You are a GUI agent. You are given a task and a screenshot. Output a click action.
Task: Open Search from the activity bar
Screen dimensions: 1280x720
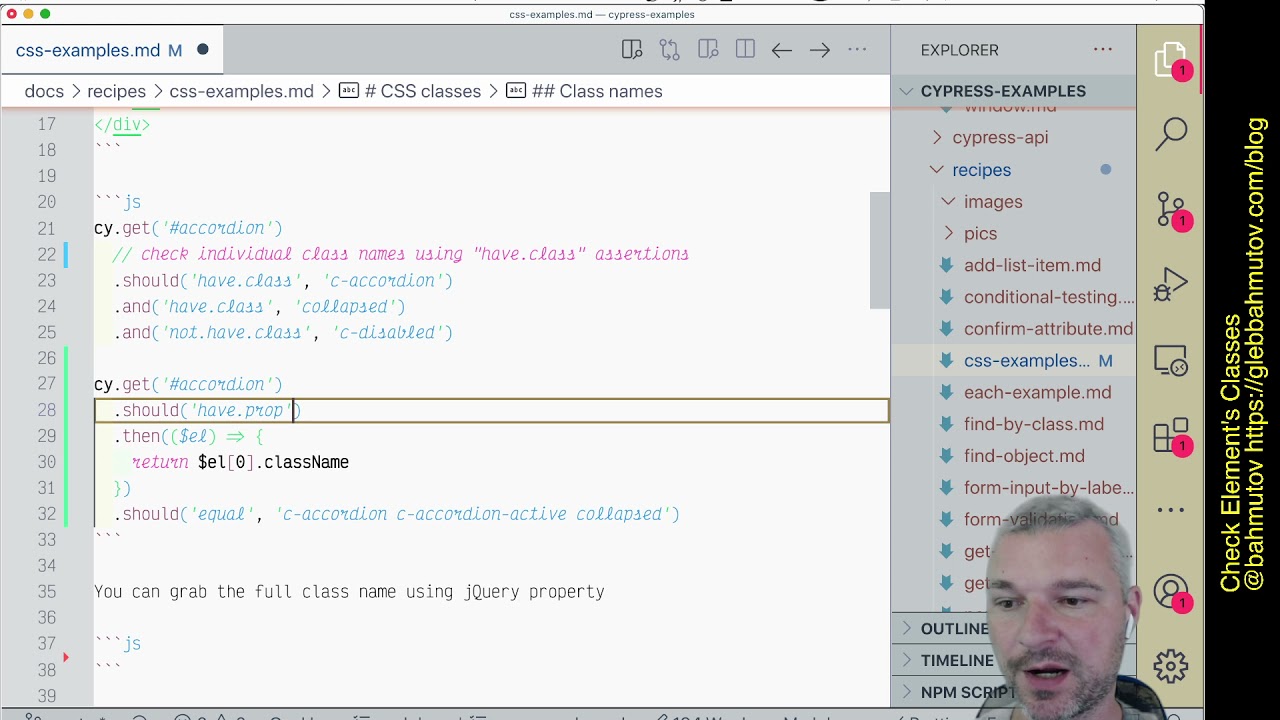click(1171, 133)
